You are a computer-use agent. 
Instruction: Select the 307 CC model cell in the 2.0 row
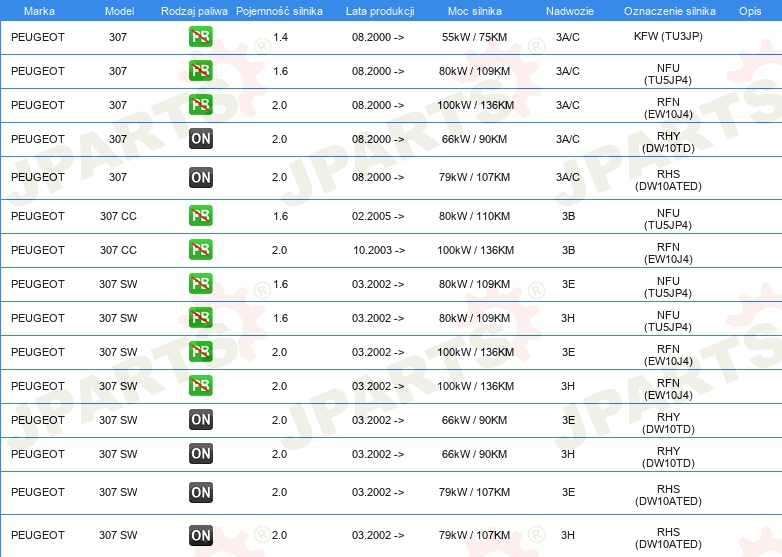118,250
